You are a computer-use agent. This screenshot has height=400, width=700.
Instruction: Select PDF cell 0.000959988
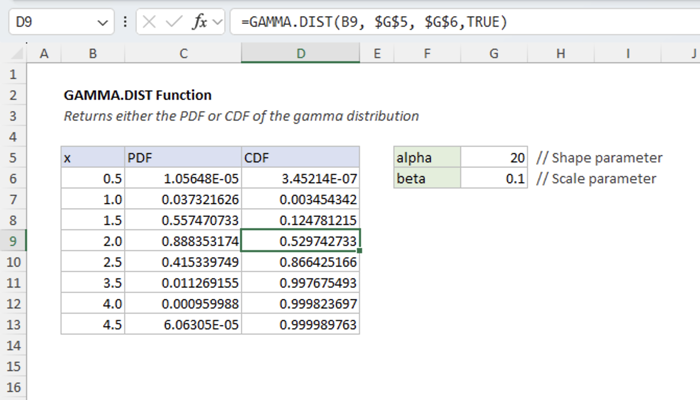(x=183, y=304)
